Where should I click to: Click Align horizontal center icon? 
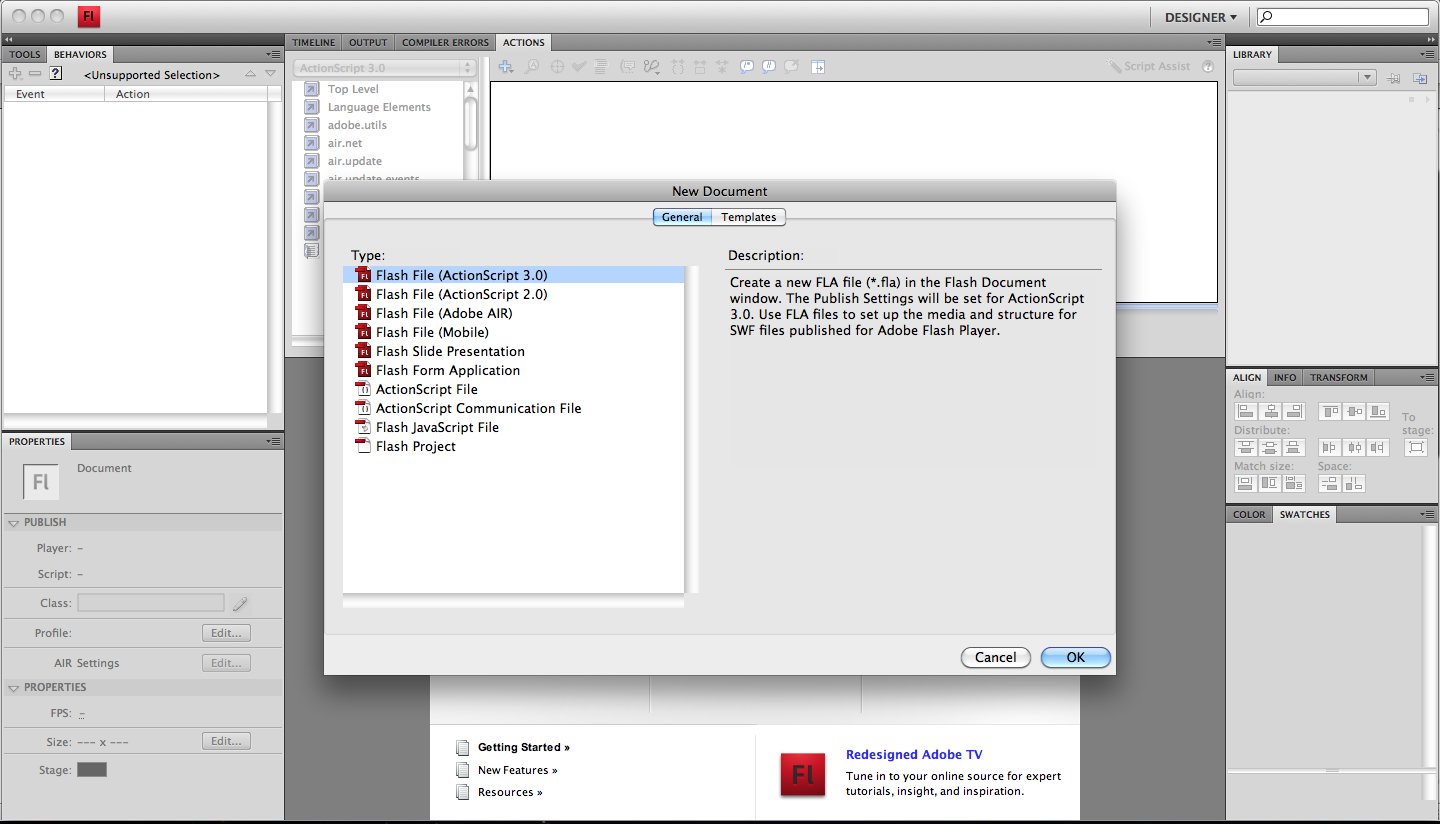(1270, 411)
